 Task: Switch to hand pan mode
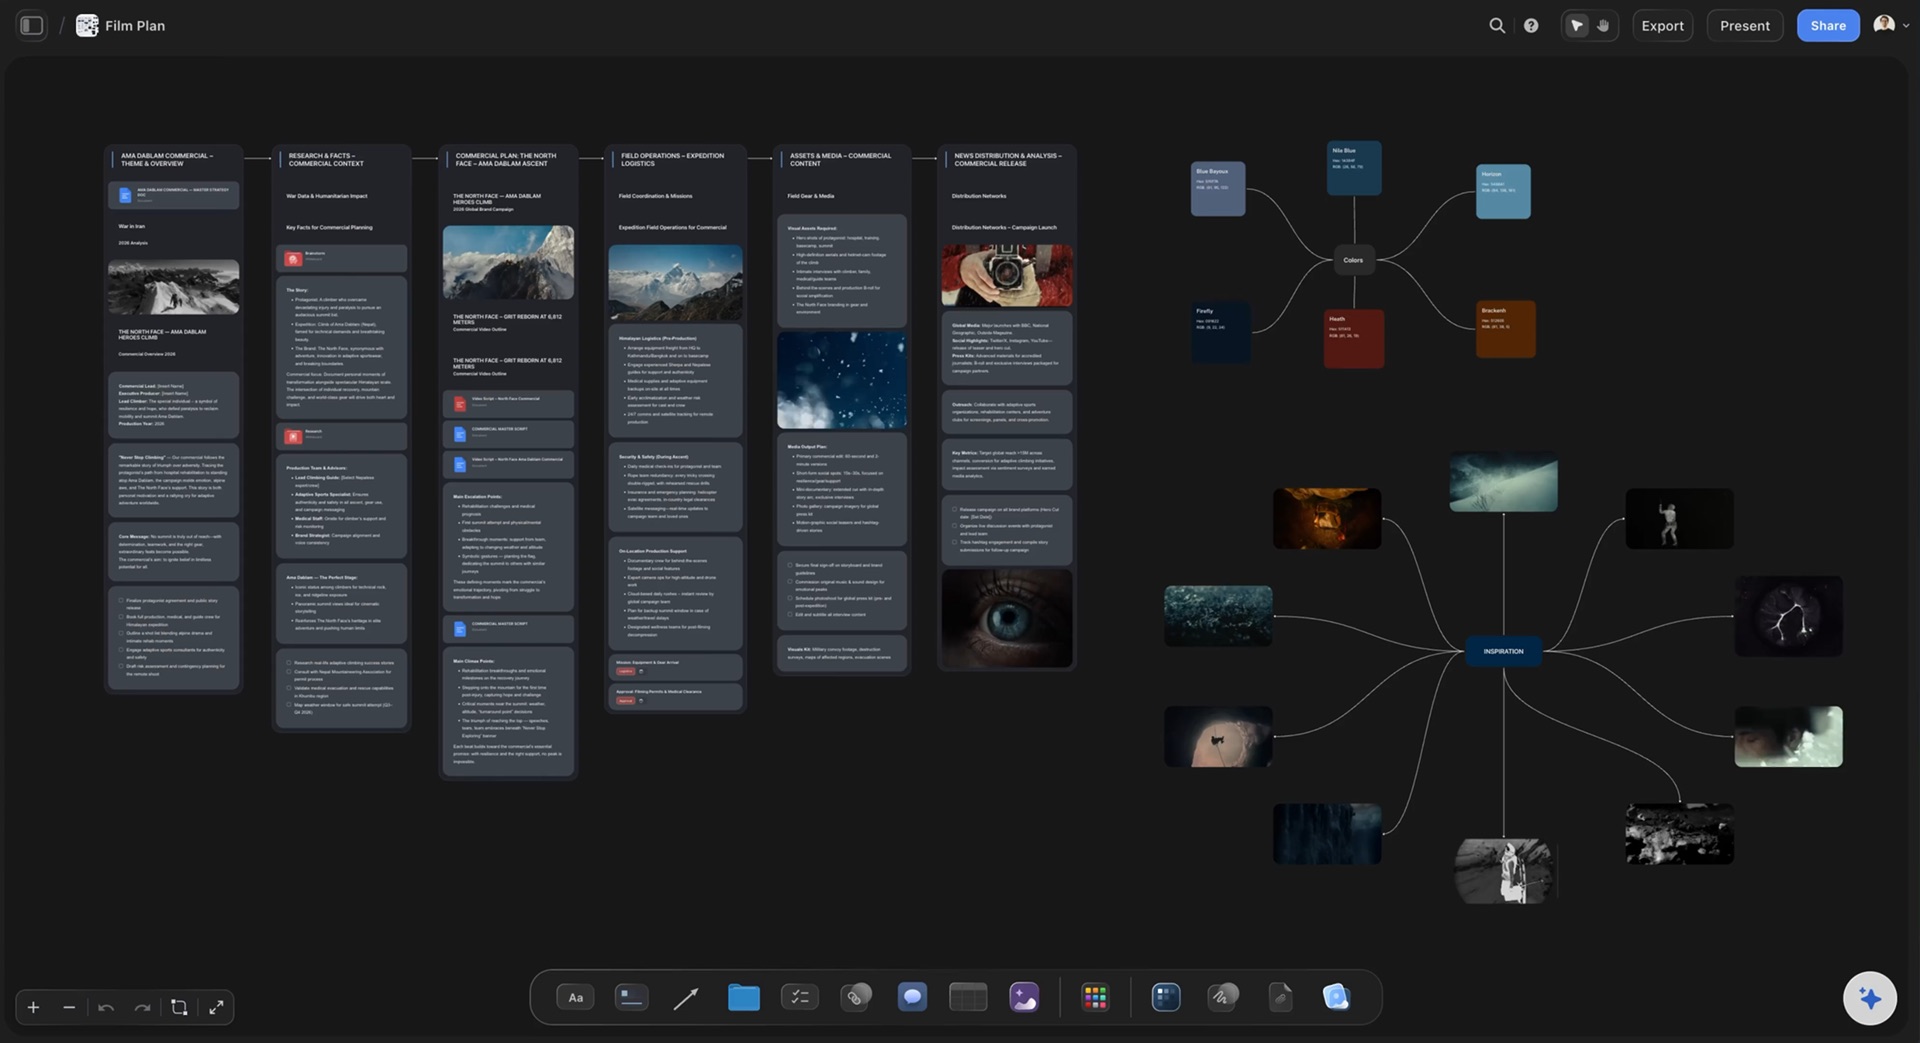[x=1603, y=26]
